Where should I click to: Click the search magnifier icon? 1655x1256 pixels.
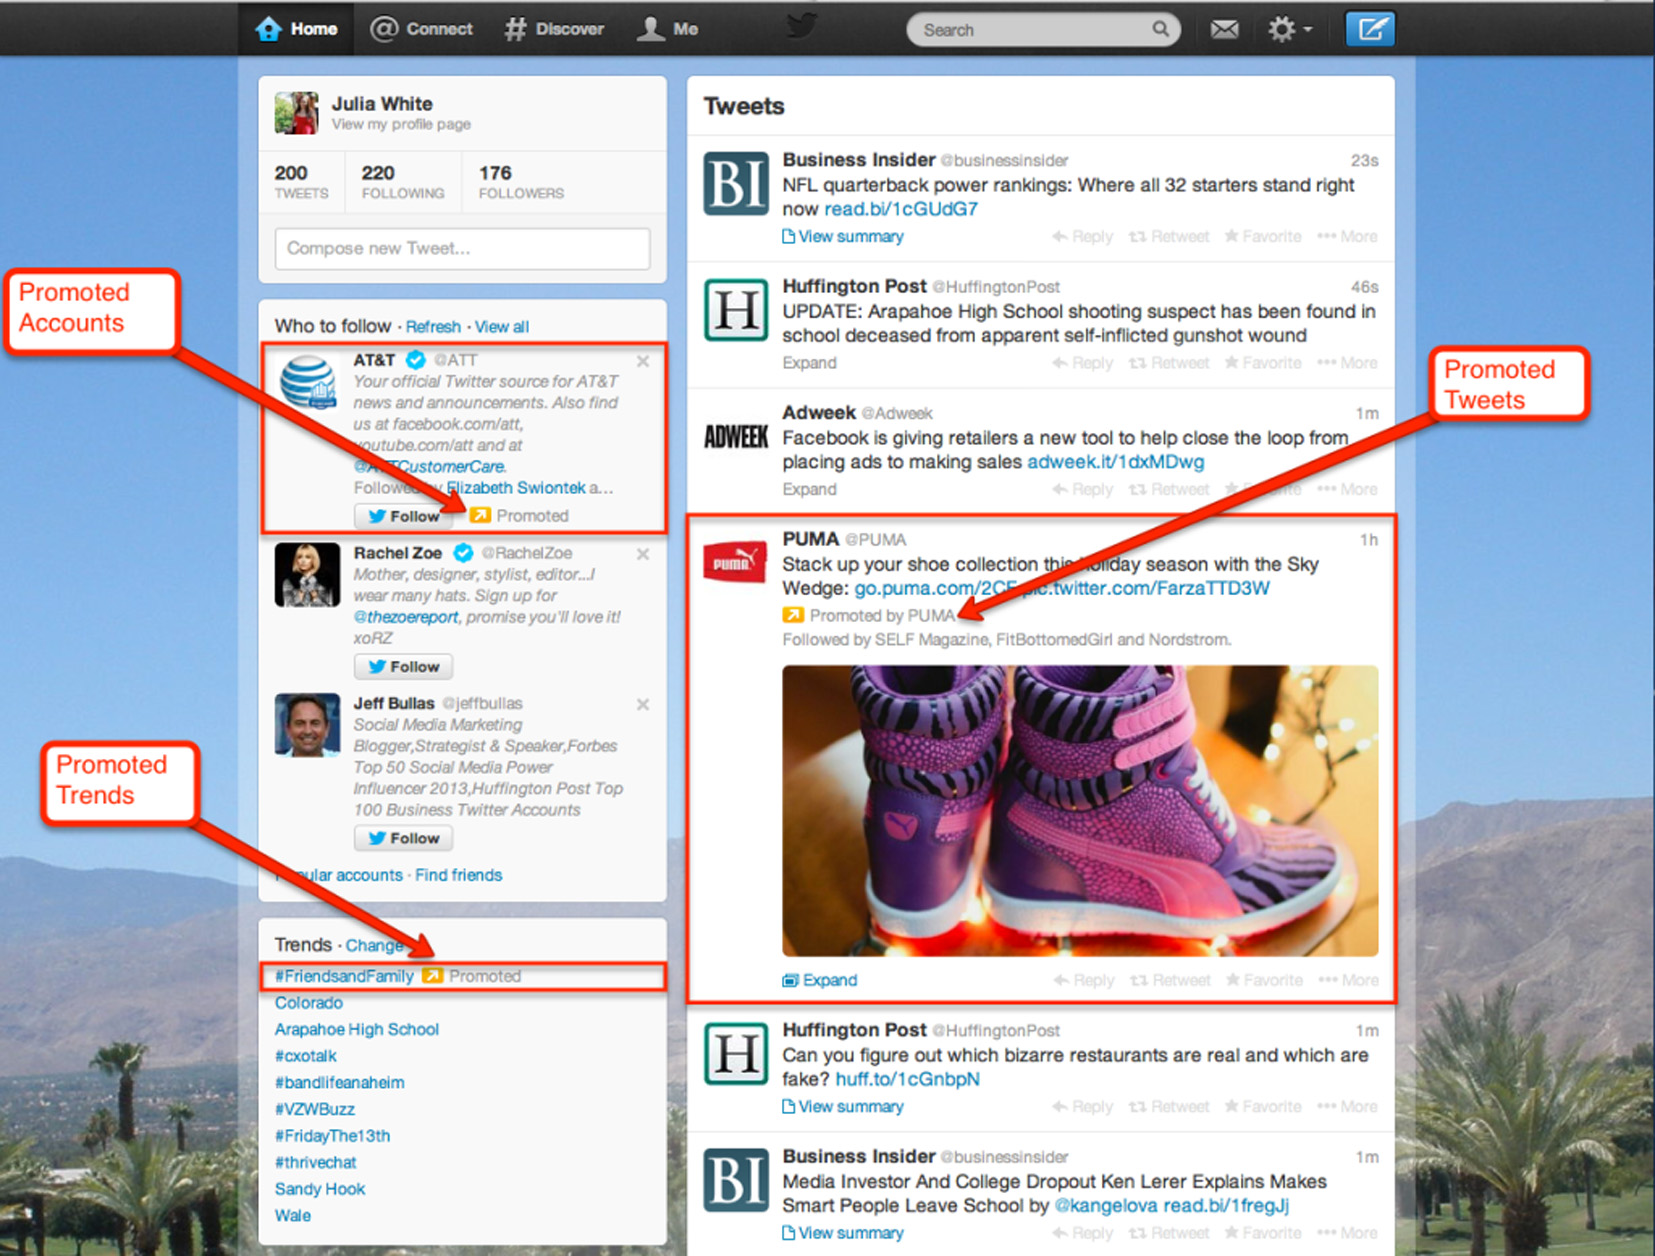1160,29
